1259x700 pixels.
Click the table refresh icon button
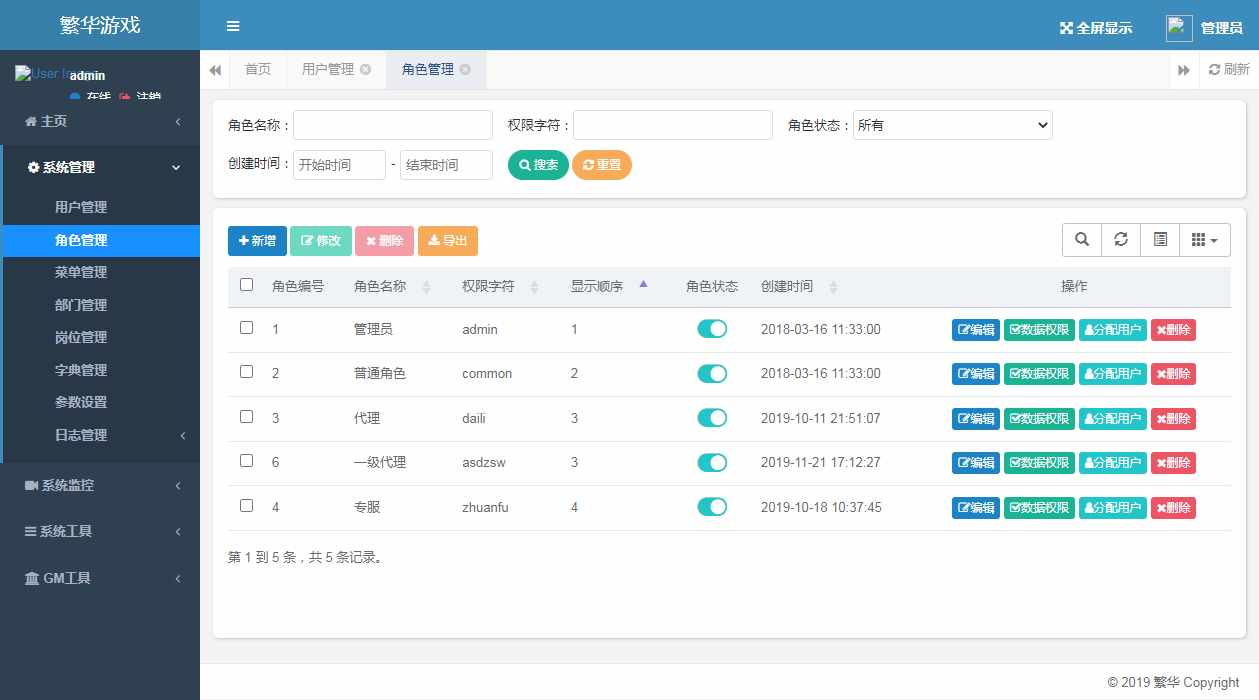click(1121, 240)
